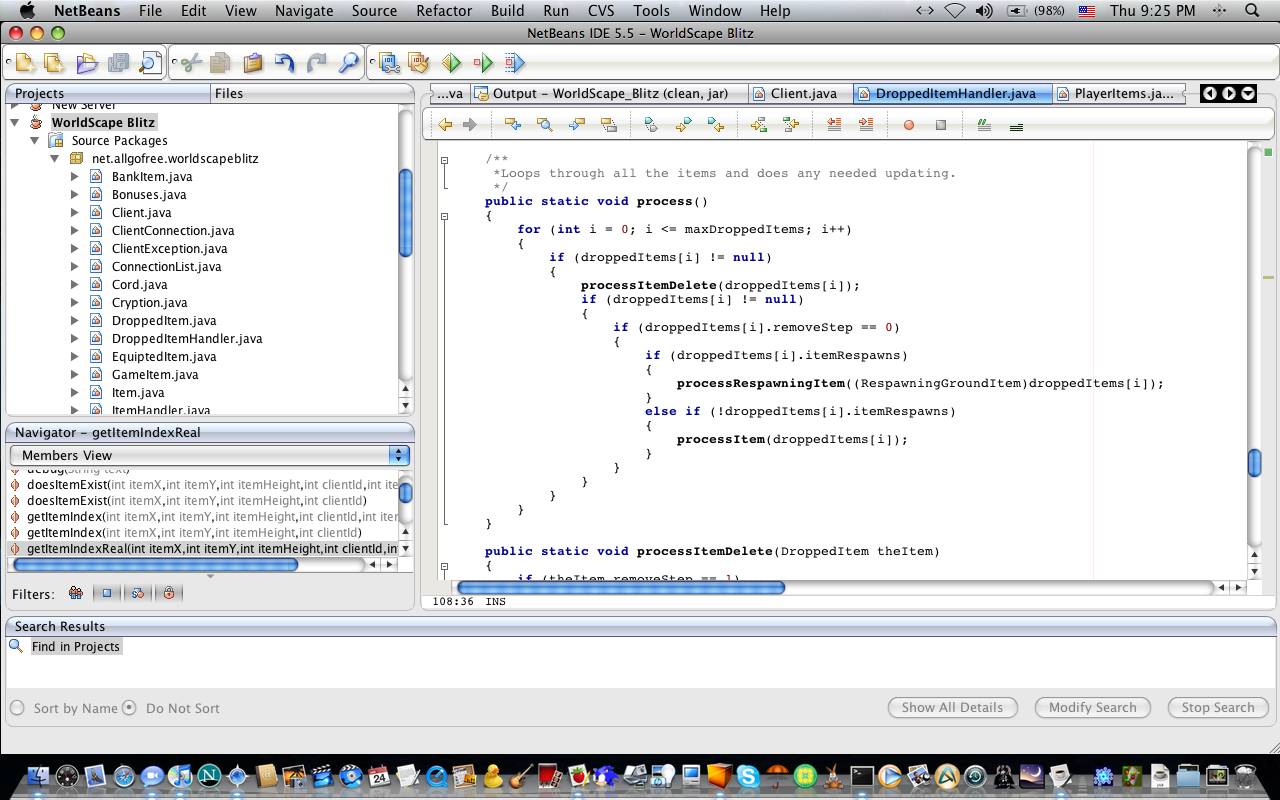The width and height of the screenshot is (1280, 800).
Task: Expand the Client.java tree node
Action: pos(75,212)
